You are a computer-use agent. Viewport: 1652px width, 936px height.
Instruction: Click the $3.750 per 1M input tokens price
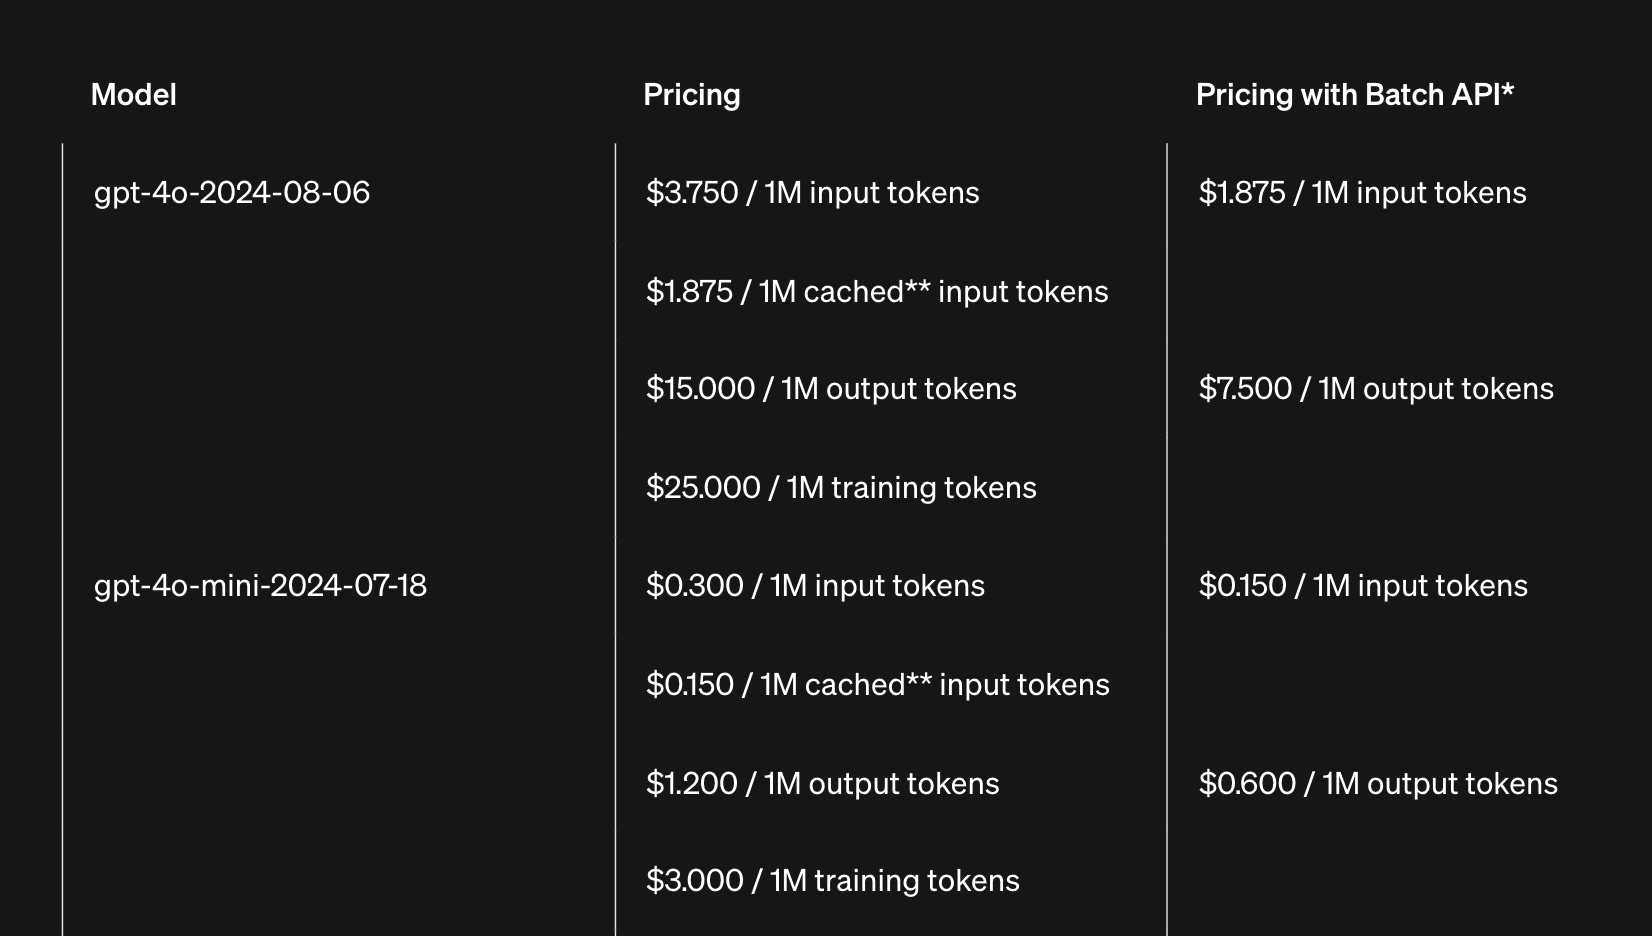[x=812, y=192]
